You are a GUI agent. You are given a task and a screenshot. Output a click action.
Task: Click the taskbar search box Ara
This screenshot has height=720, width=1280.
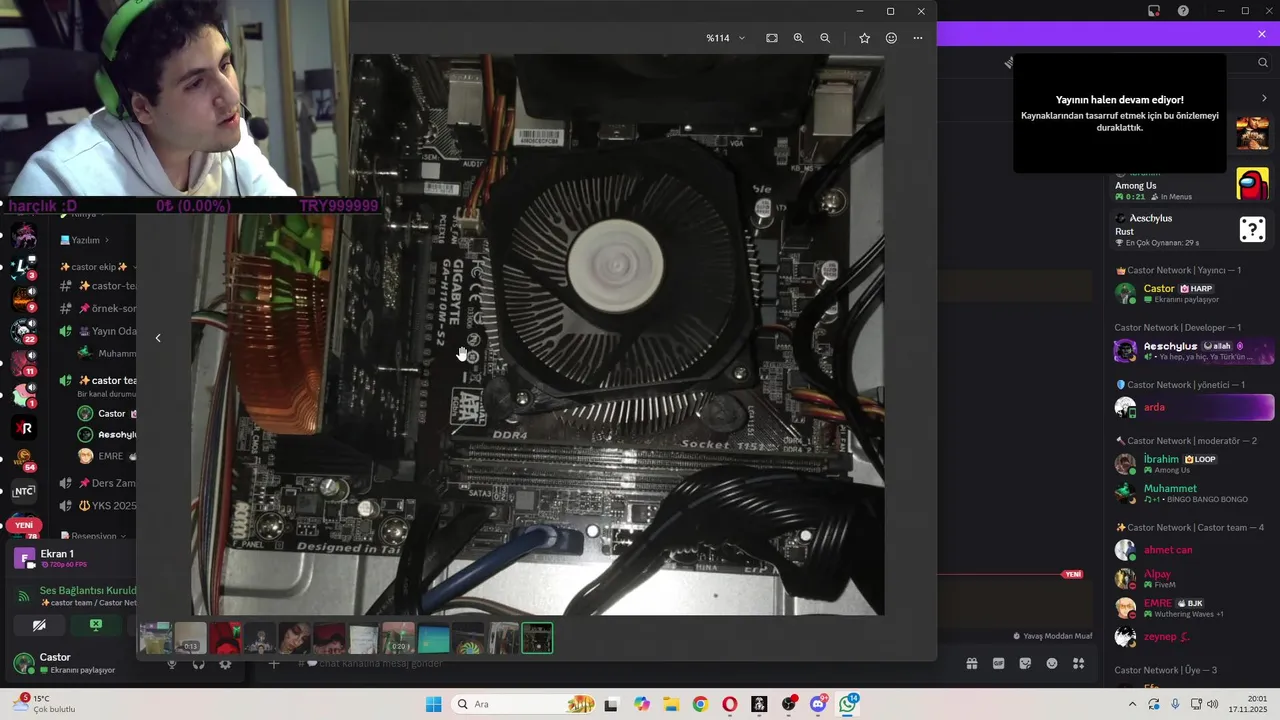tap(524, 704)
